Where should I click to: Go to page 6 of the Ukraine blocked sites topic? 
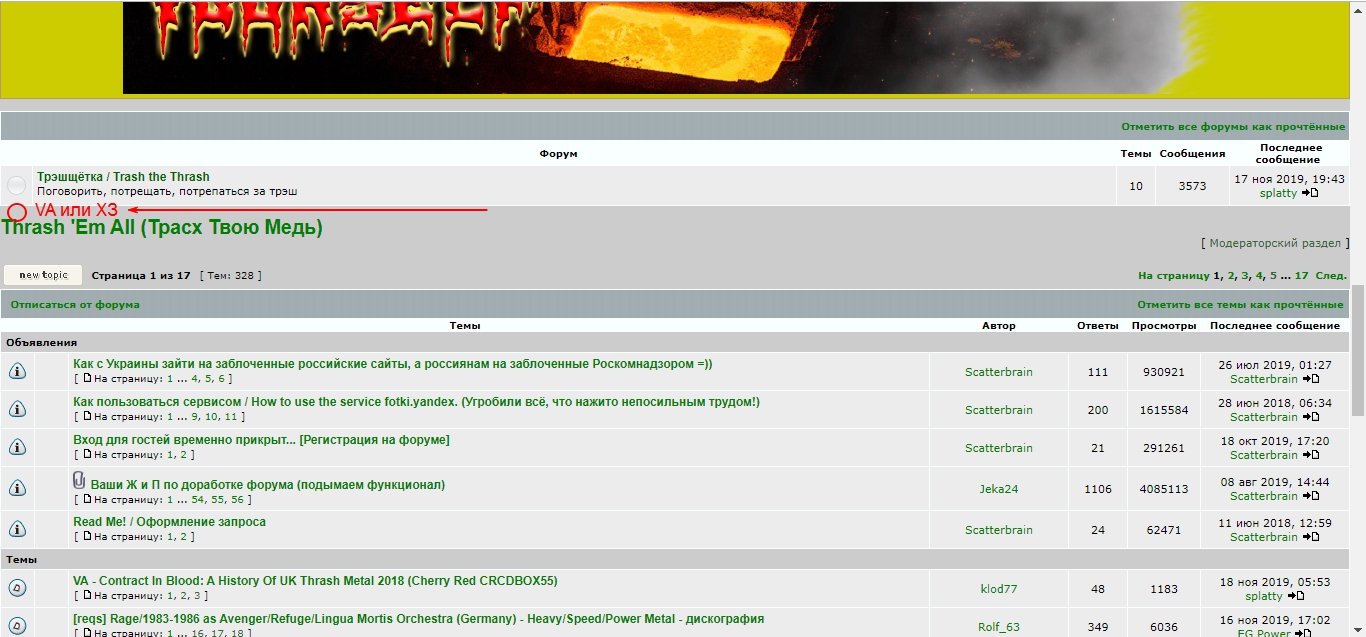coord(222,379)
